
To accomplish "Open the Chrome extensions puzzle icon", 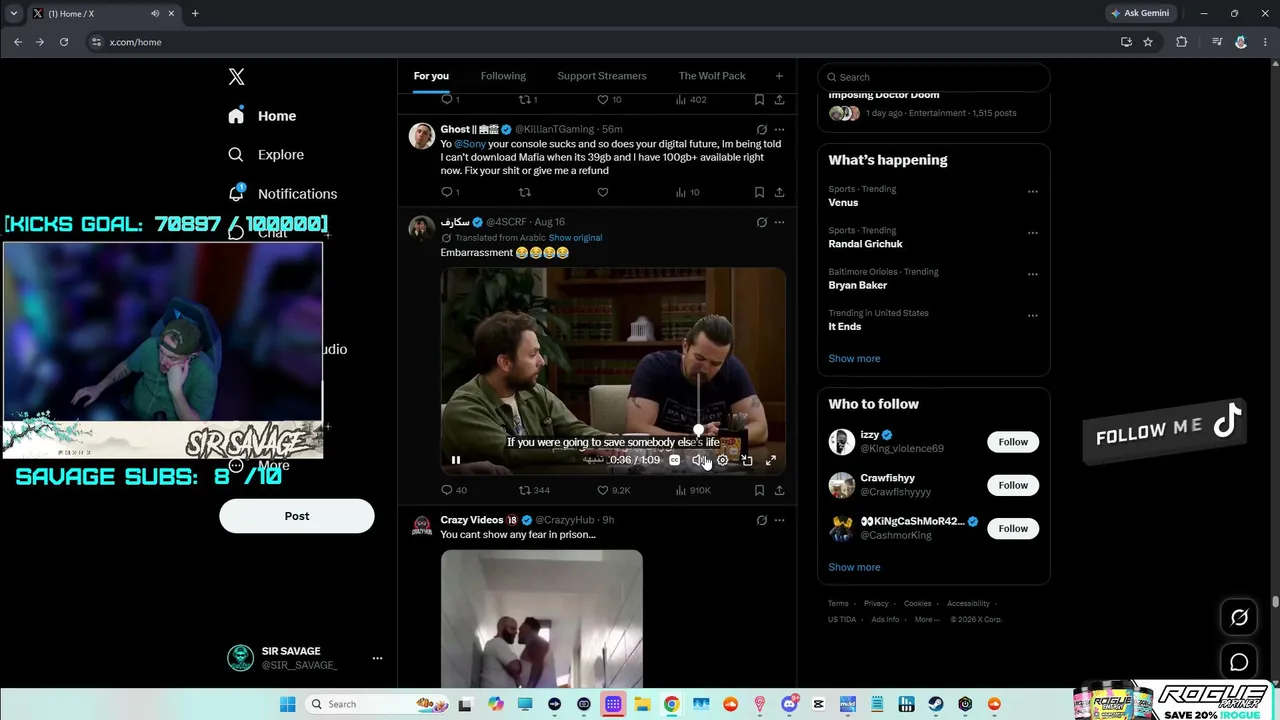I will pos(1182,42).
